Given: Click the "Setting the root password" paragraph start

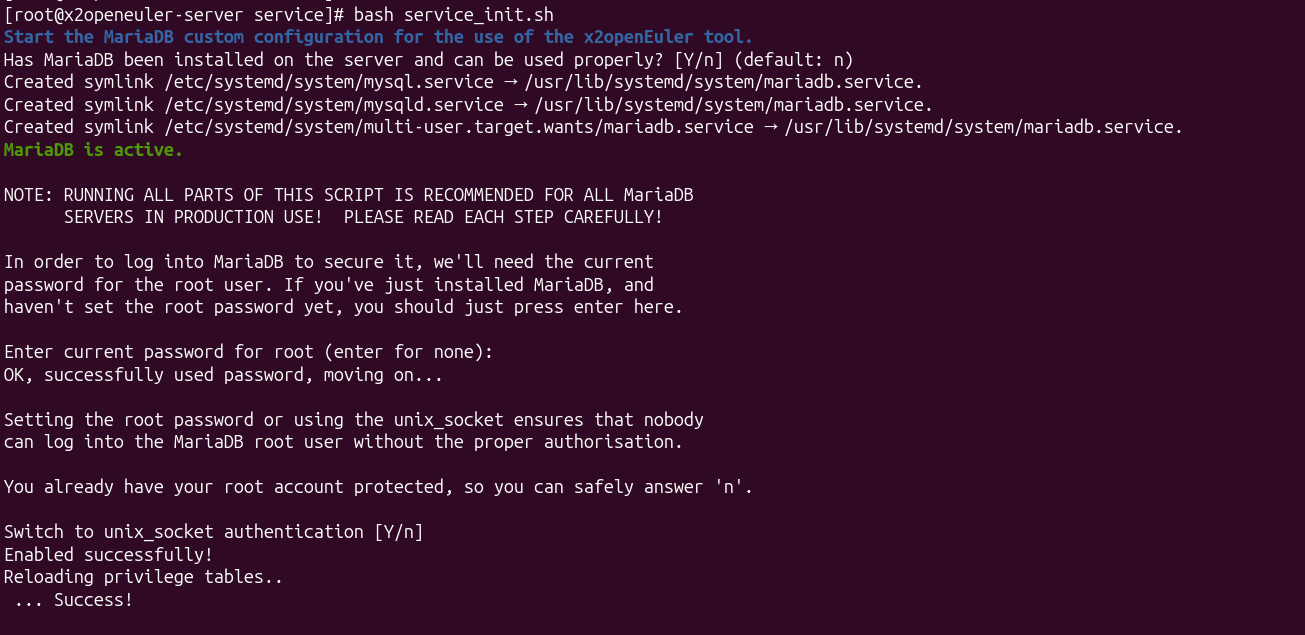Looking at the screenshot, I should pos(118,420).
